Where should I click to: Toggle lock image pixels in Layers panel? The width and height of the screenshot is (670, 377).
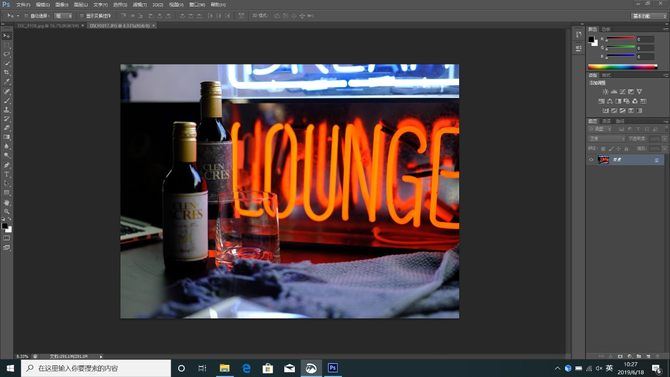pyautogui.click(x=611, y=148)
